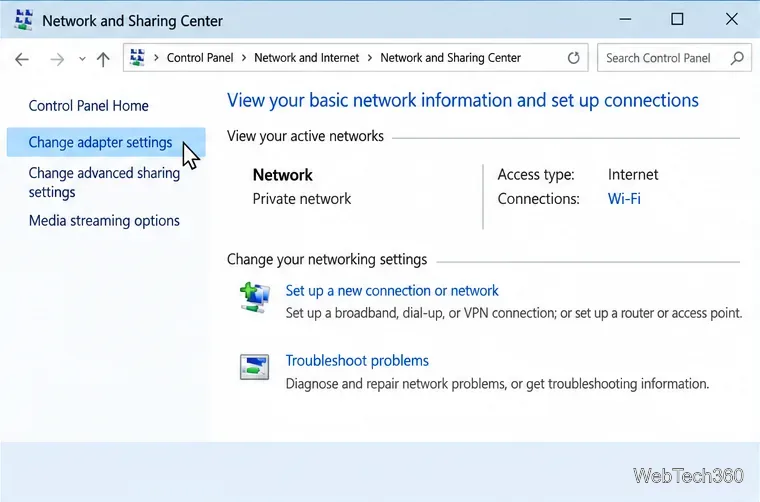Click the page title 'View your basic network information'
Viewport: 760px width, 502px height.
pos(462,100)
